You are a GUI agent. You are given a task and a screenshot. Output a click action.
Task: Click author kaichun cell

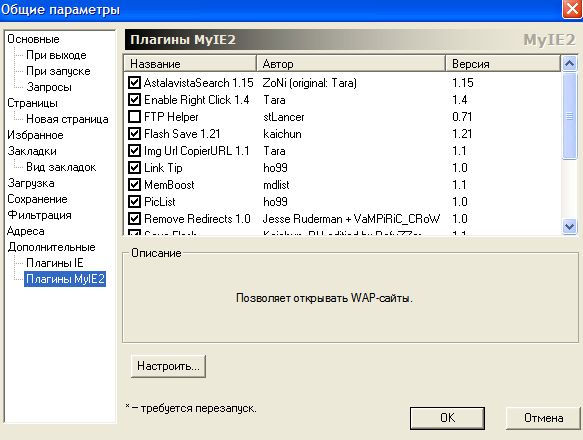[x=282, y=134]
